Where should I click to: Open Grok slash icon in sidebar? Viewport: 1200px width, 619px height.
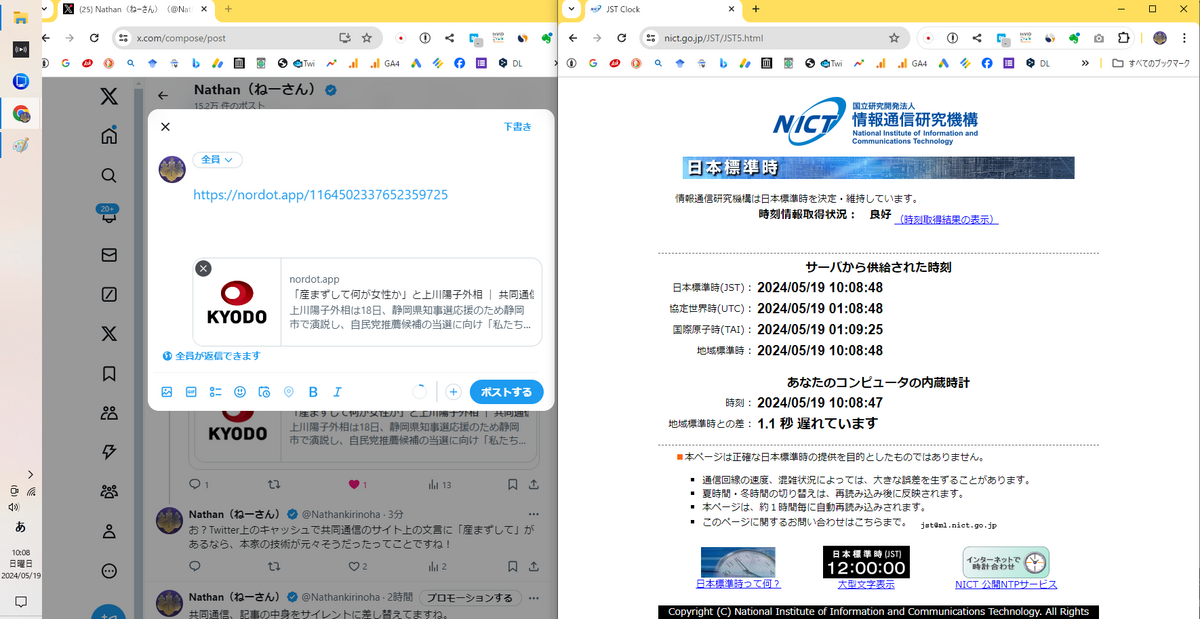coord(109,294)
